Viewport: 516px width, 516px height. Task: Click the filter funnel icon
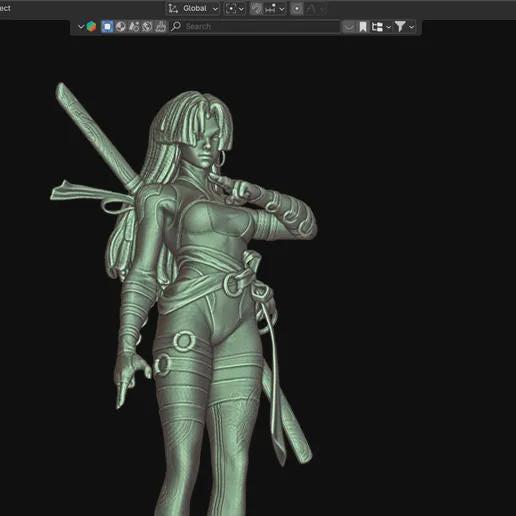[400, 27]
